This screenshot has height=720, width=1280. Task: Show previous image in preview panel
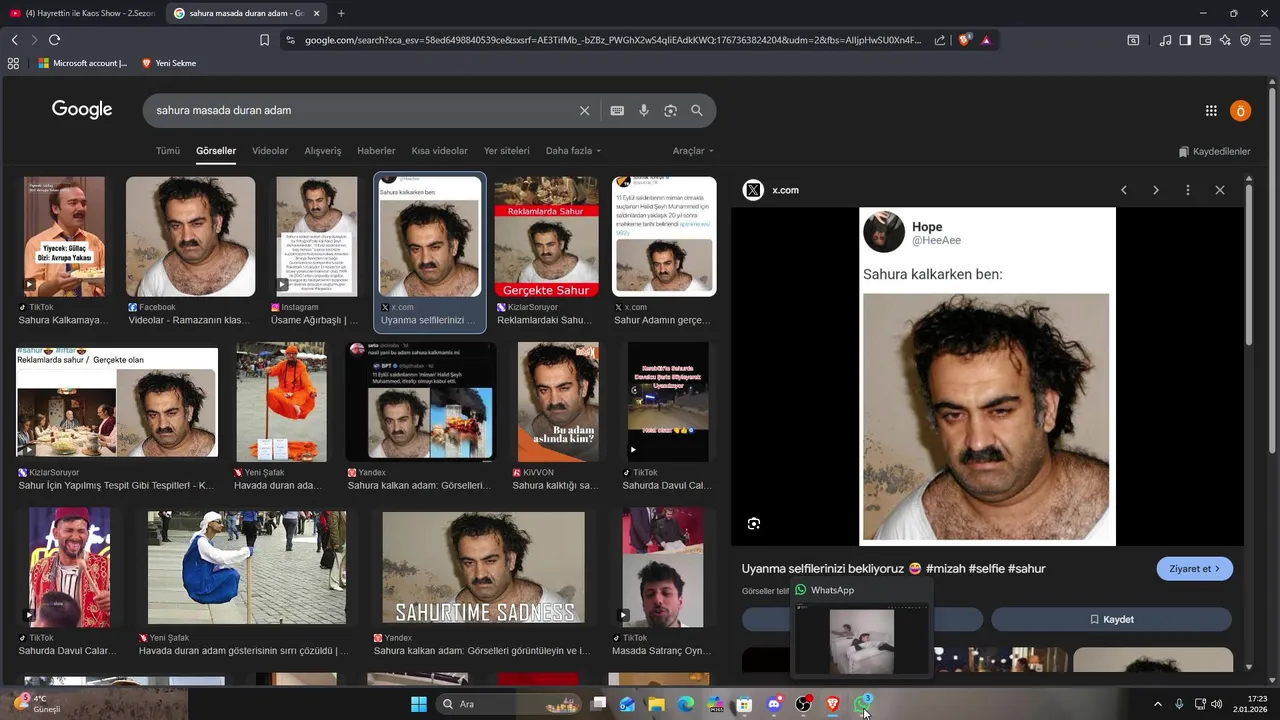coord(1123,190)
